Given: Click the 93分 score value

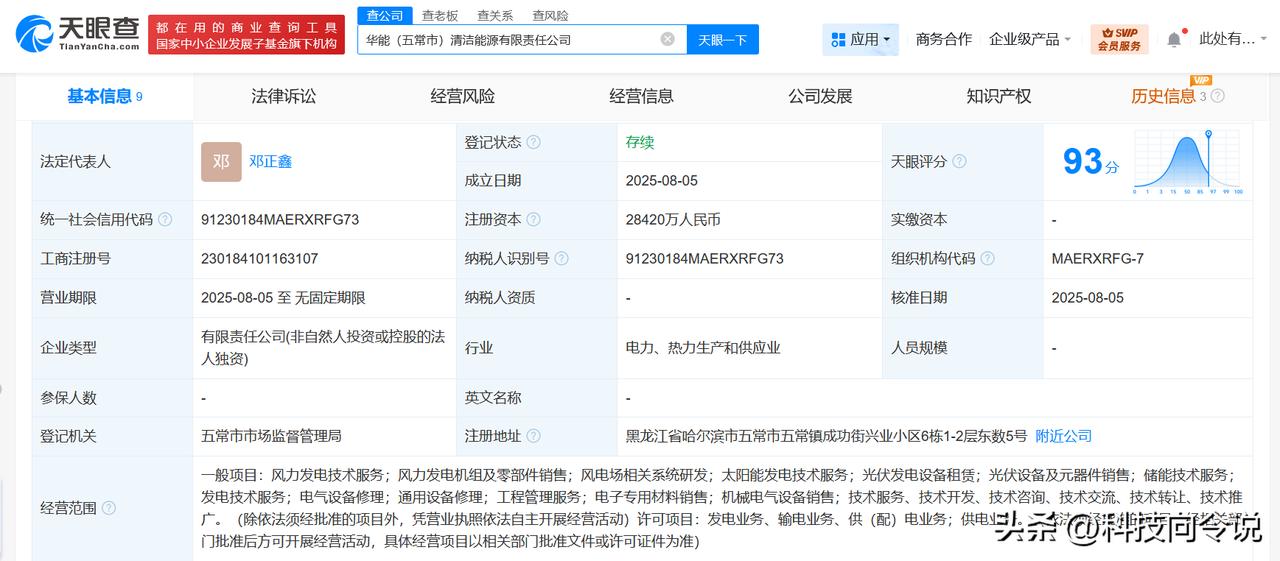Looking at the screenshot, I should click(1091, 161).
